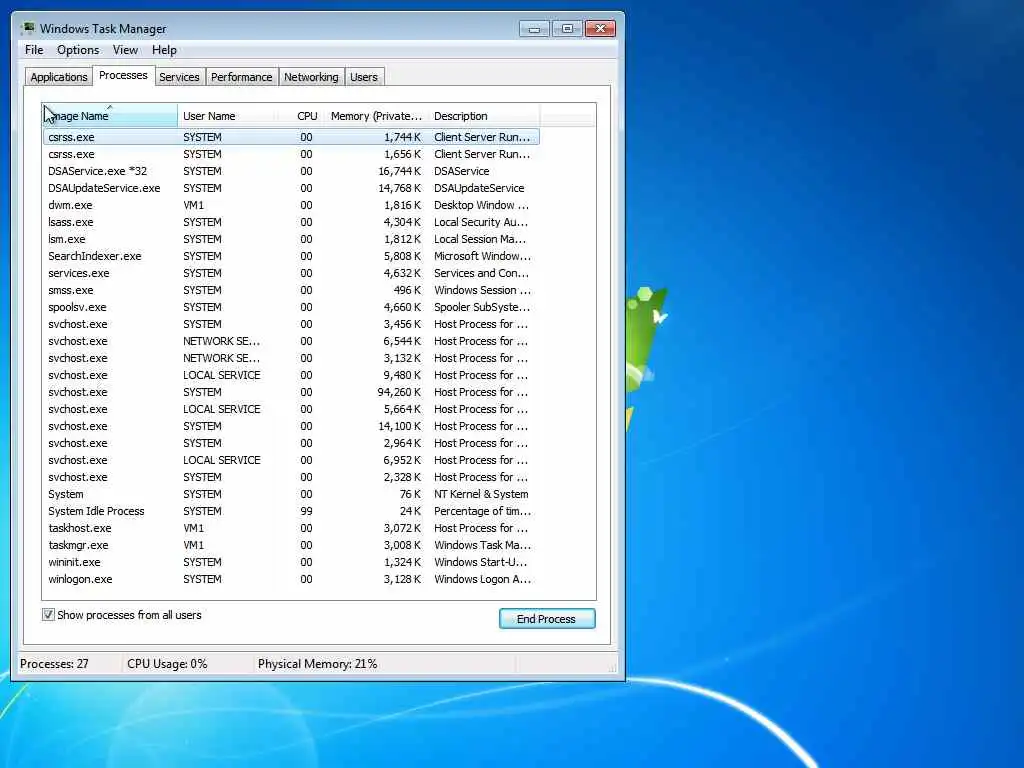Select svchost.exe row using 6,544 K
Image resolution: width=1024 pixels, height=768 pixels.
291,341
